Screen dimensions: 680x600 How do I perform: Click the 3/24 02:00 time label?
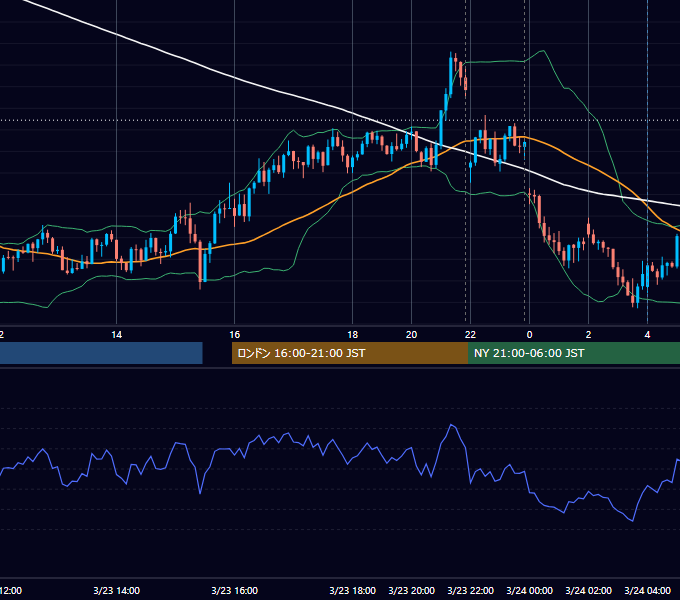point(588,590)
